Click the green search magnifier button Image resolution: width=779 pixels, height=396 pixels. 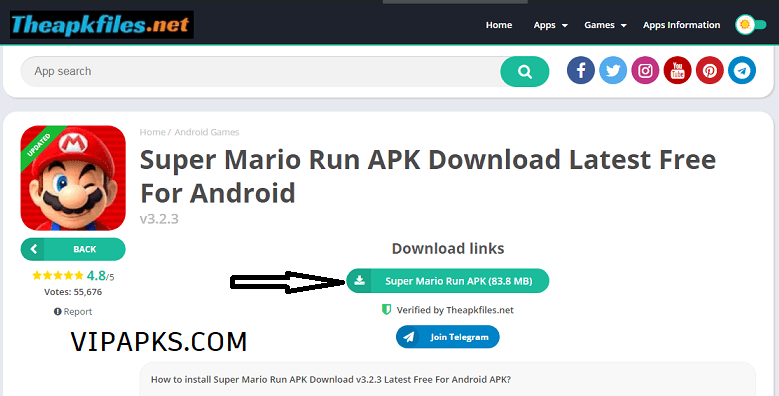[x=525, y=72]
